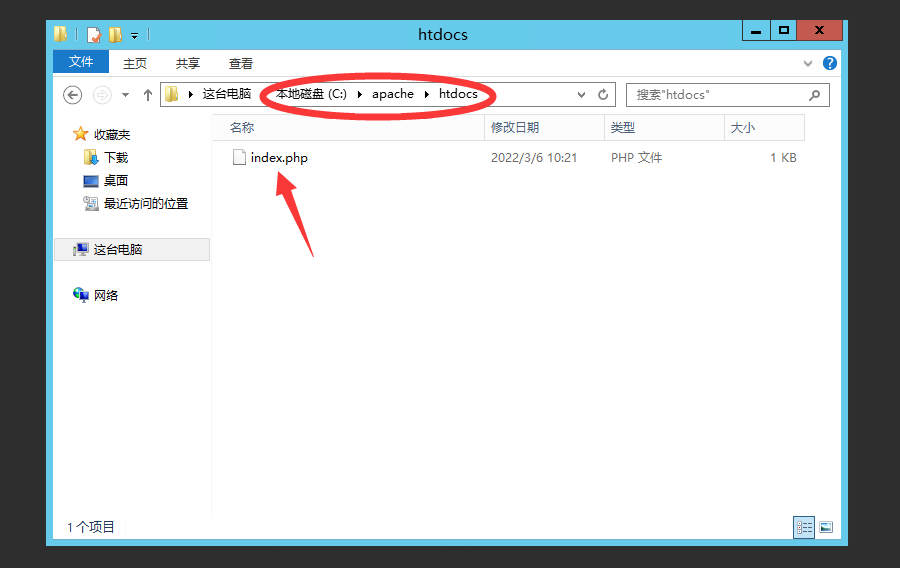Screen dimensions: 900x568
Task: Click the search htdocs input field
Action: [727, 95]
